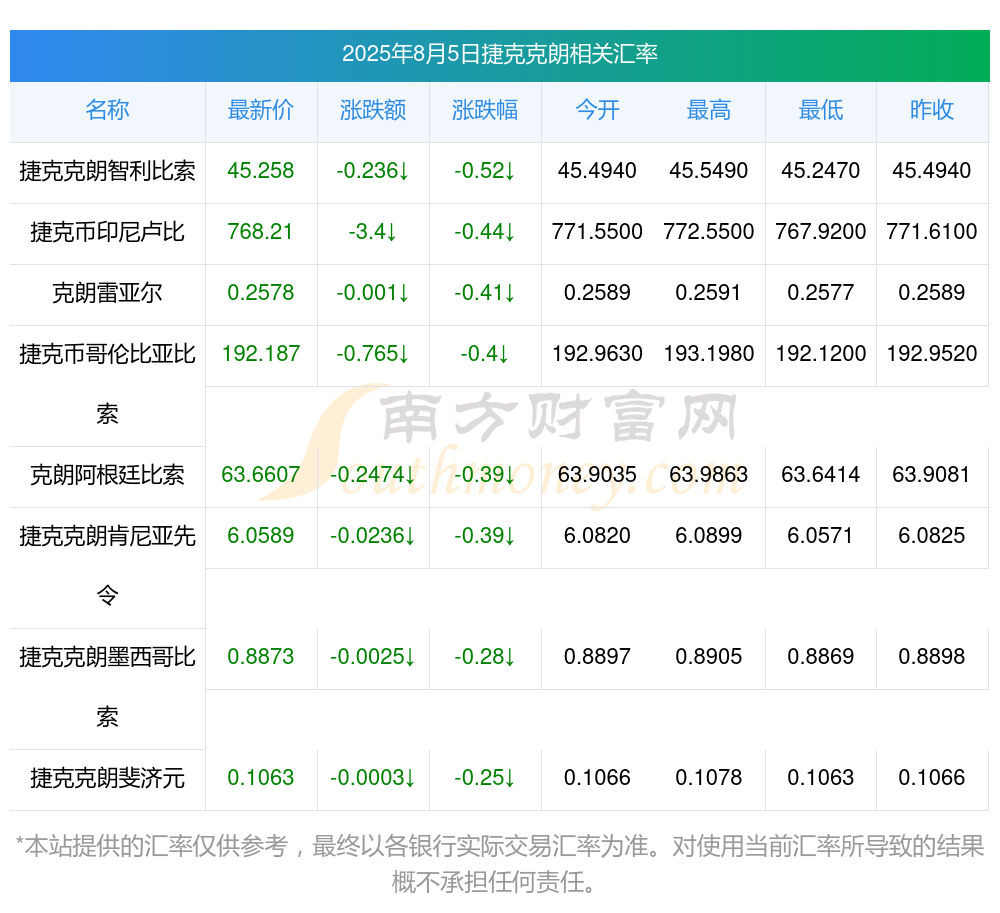The height and width of the screenshot is (913, 1000).
Task: Click the row name 克朗雷亚尔
Action: click(x=107, y=293)
